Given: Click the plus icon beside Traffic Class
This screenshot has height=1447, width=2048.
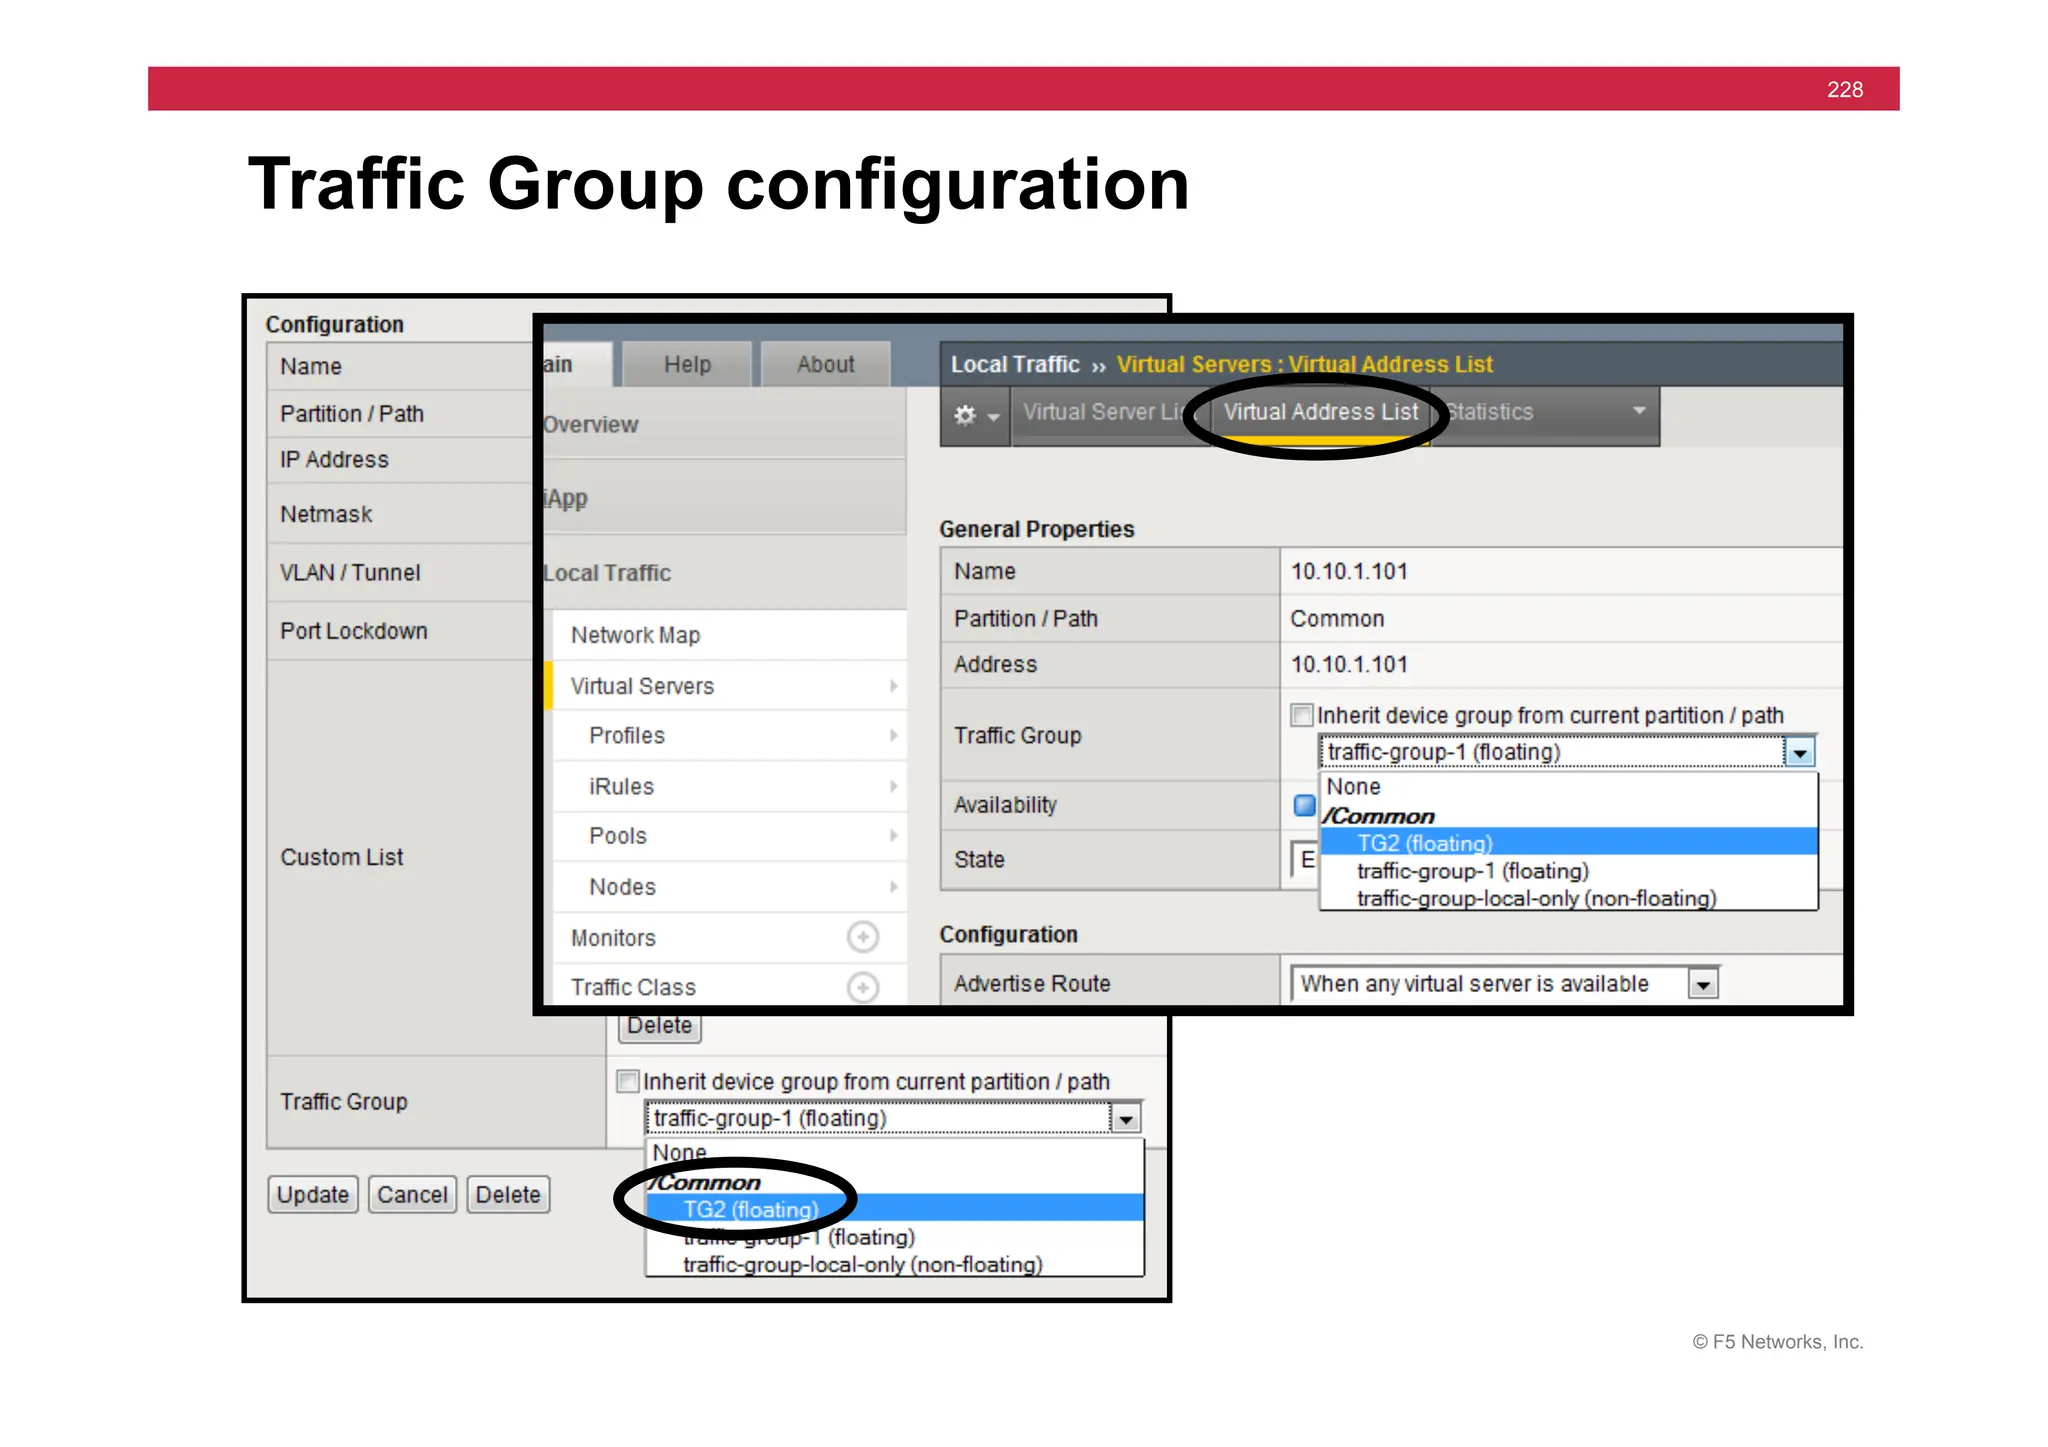Looking at the screenshot, I should 862,987.
